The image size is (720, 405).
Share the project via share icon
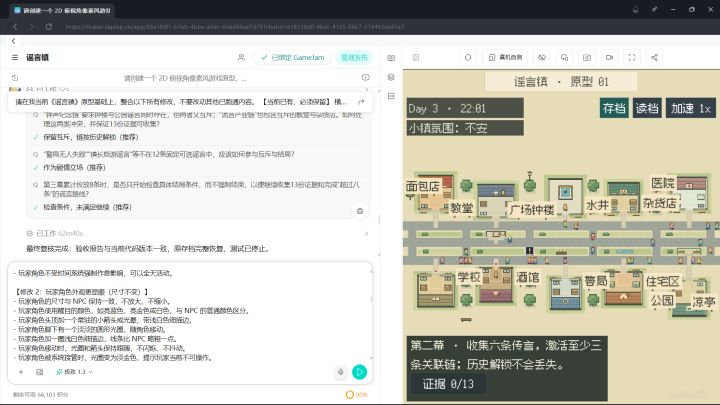[x=654, y=57]
